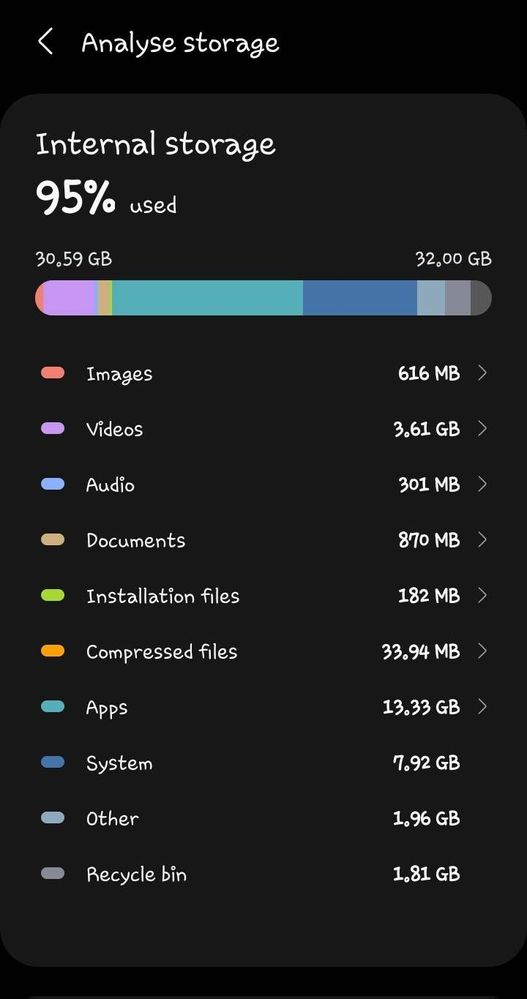
Task: Expand Images using its chevron arrow
Action: pos(482,373)
